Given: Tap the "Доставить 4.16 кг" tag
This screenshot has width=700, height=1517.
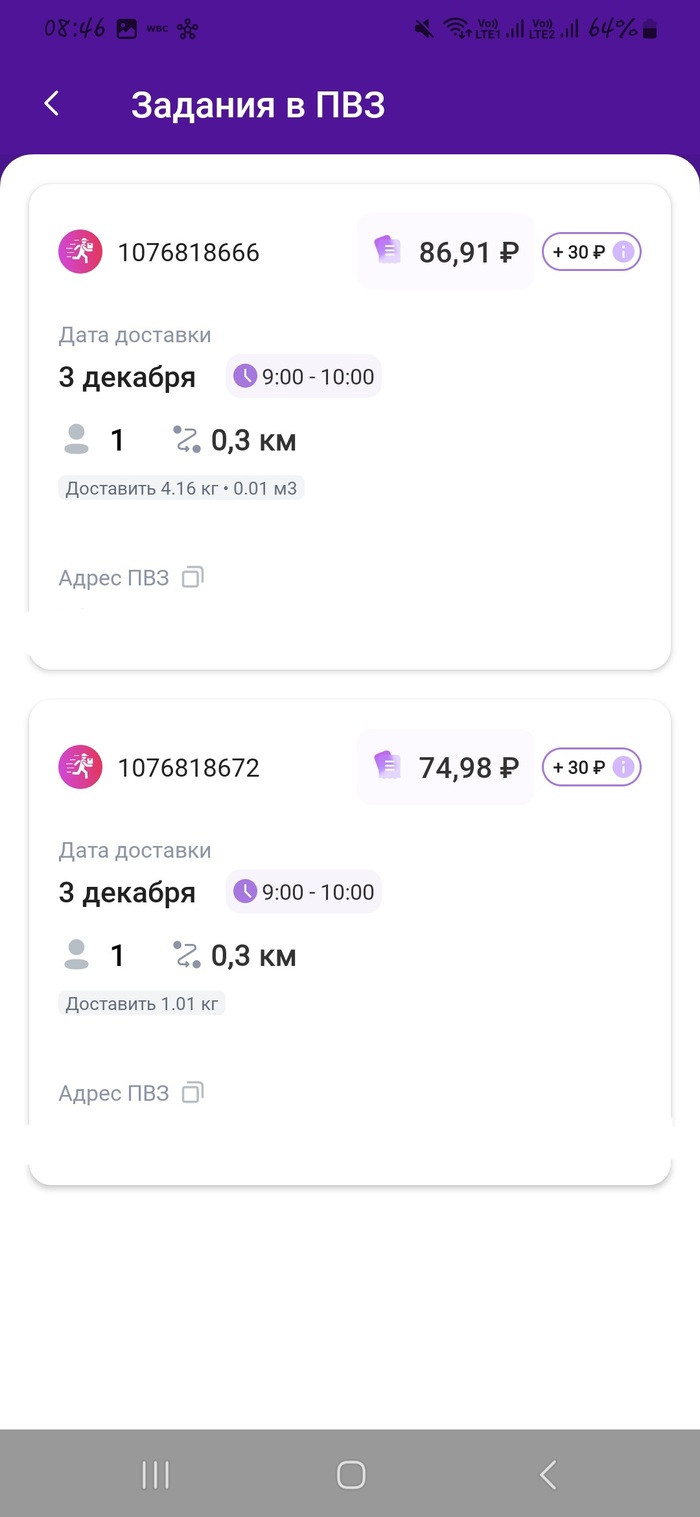Looking at the screenshot, I should pyautogui.click(x=181, y=489).
